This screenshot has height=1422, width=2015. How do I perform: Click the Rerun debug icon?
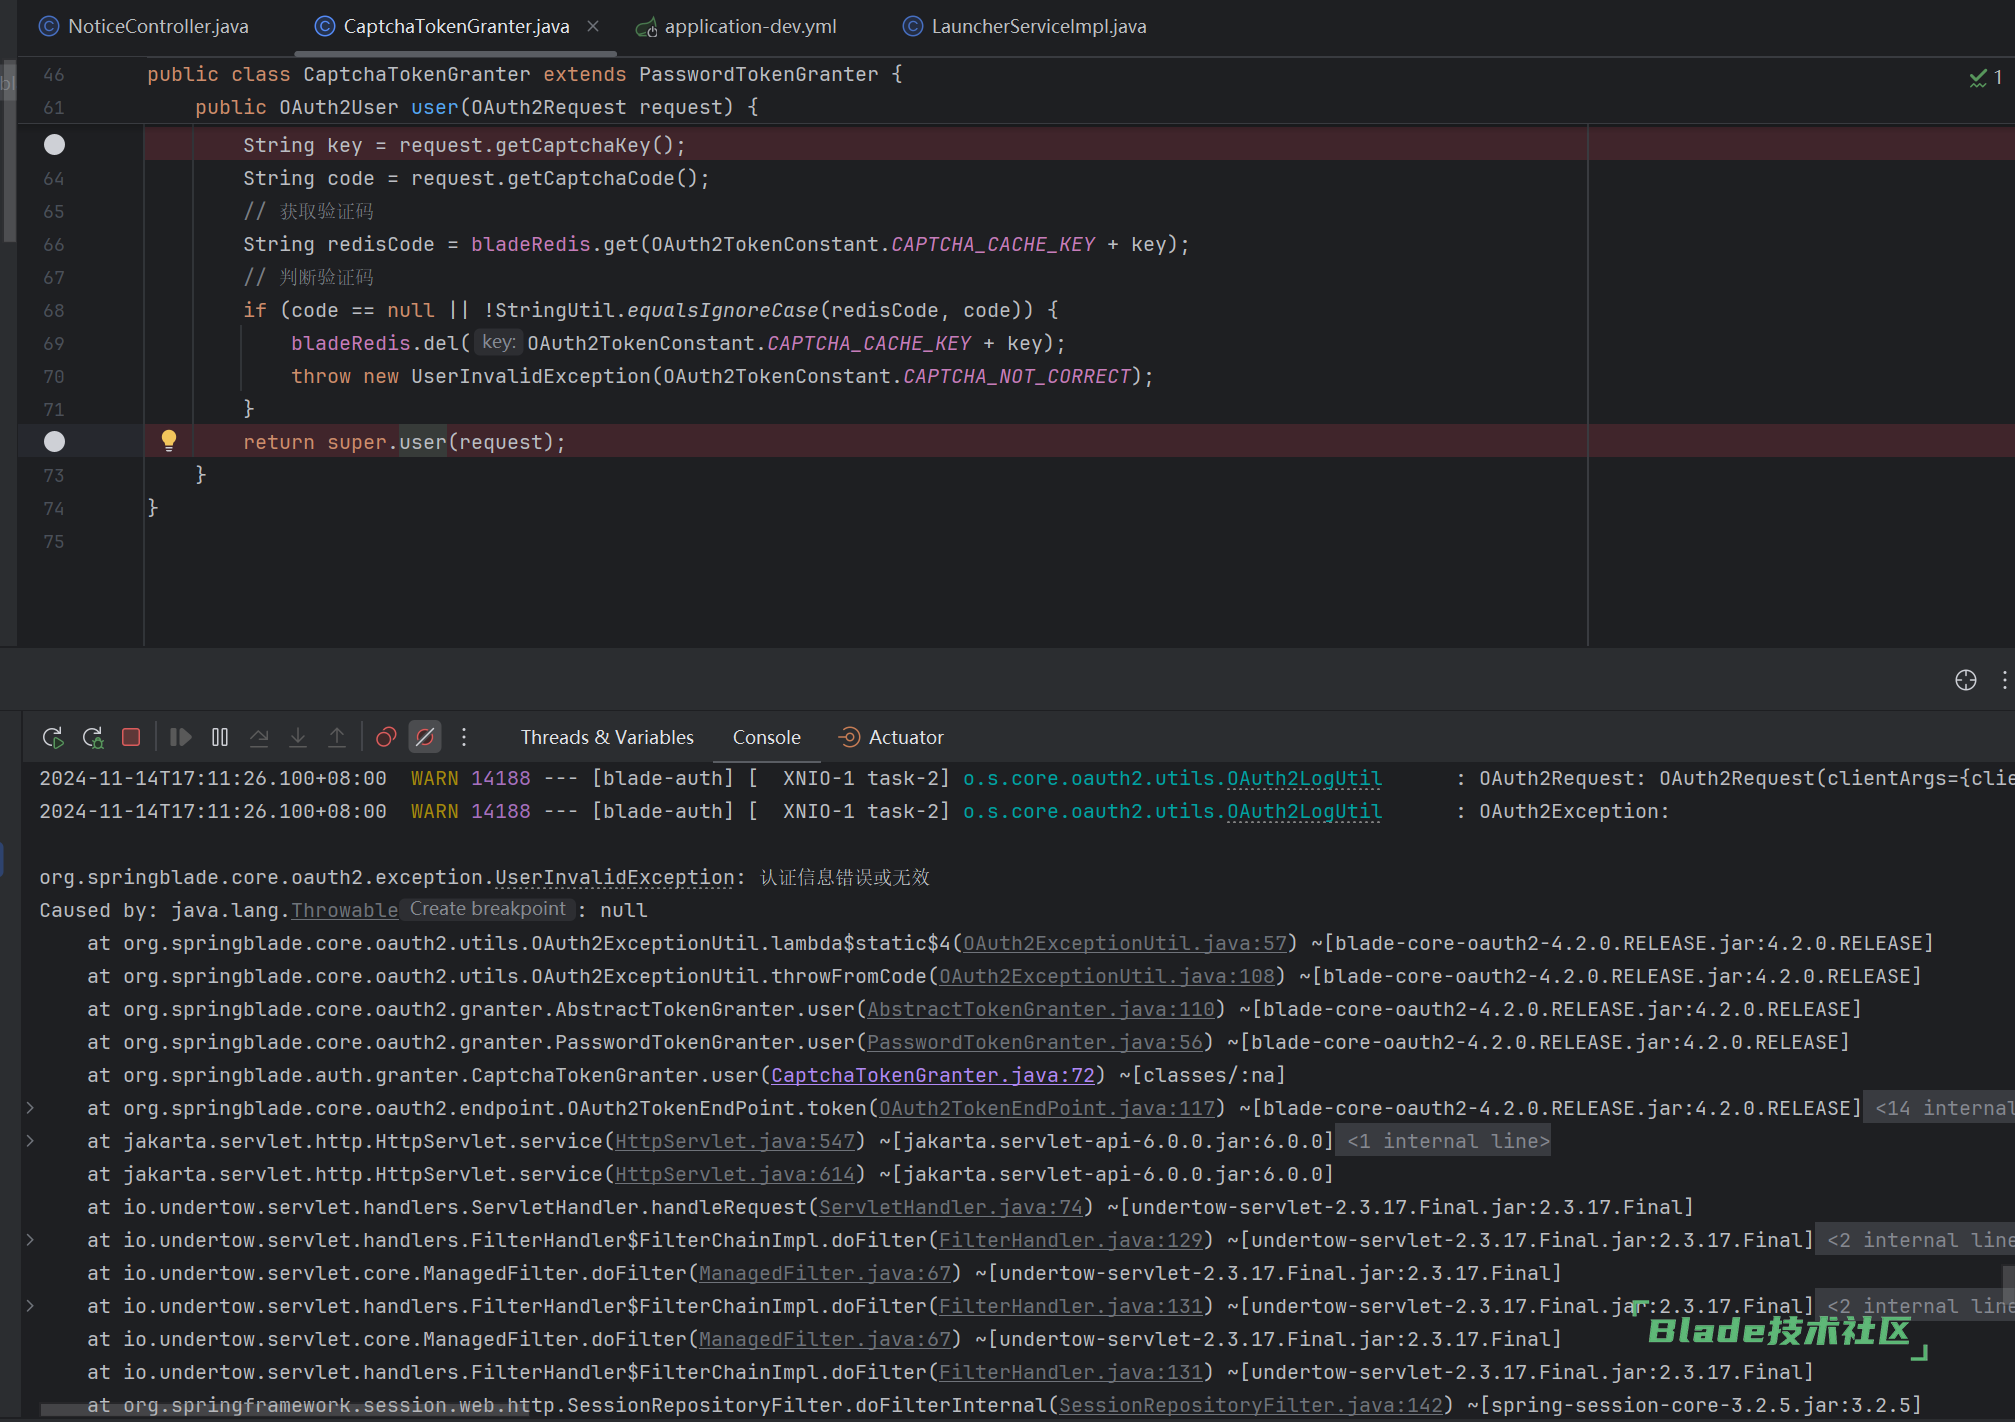pyautogui.click(x=53, y=737)
